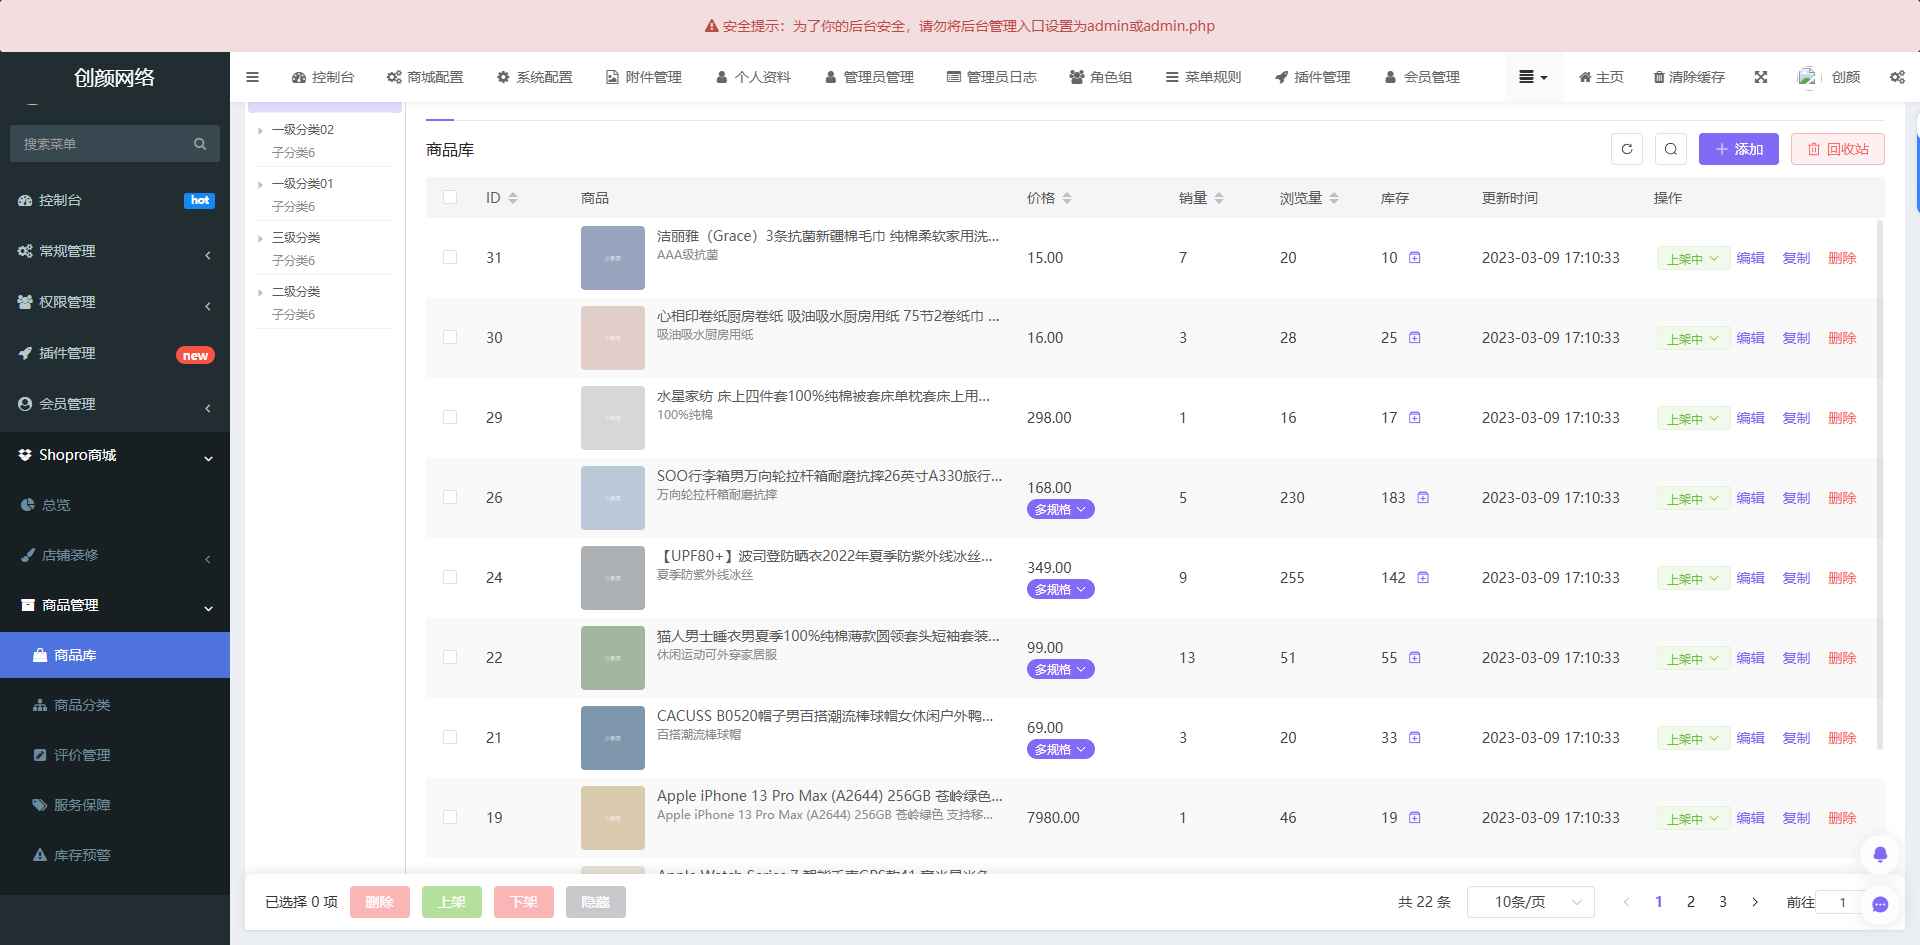Open the 附件管理 attachment manager
The image size is (1920, 945).
[643, 77]
